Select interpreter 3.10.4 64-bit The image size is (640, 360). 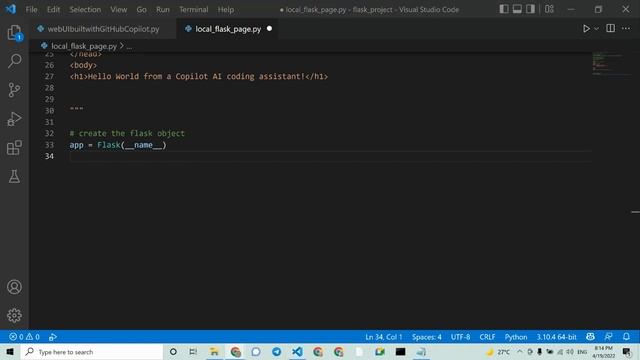556,337
